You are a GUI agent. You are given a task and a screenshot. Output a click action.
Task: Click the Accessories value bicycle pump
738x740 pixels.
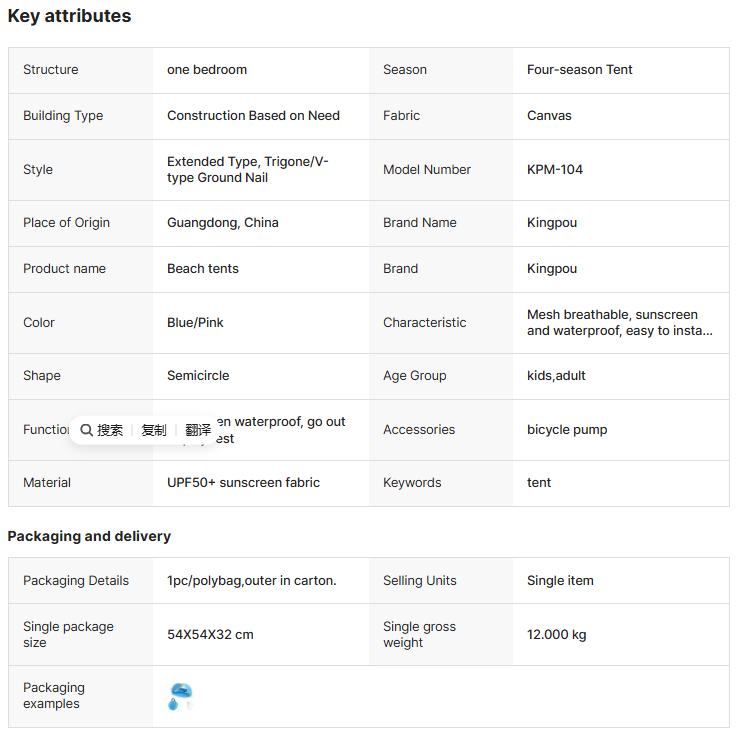pos(567,430)
